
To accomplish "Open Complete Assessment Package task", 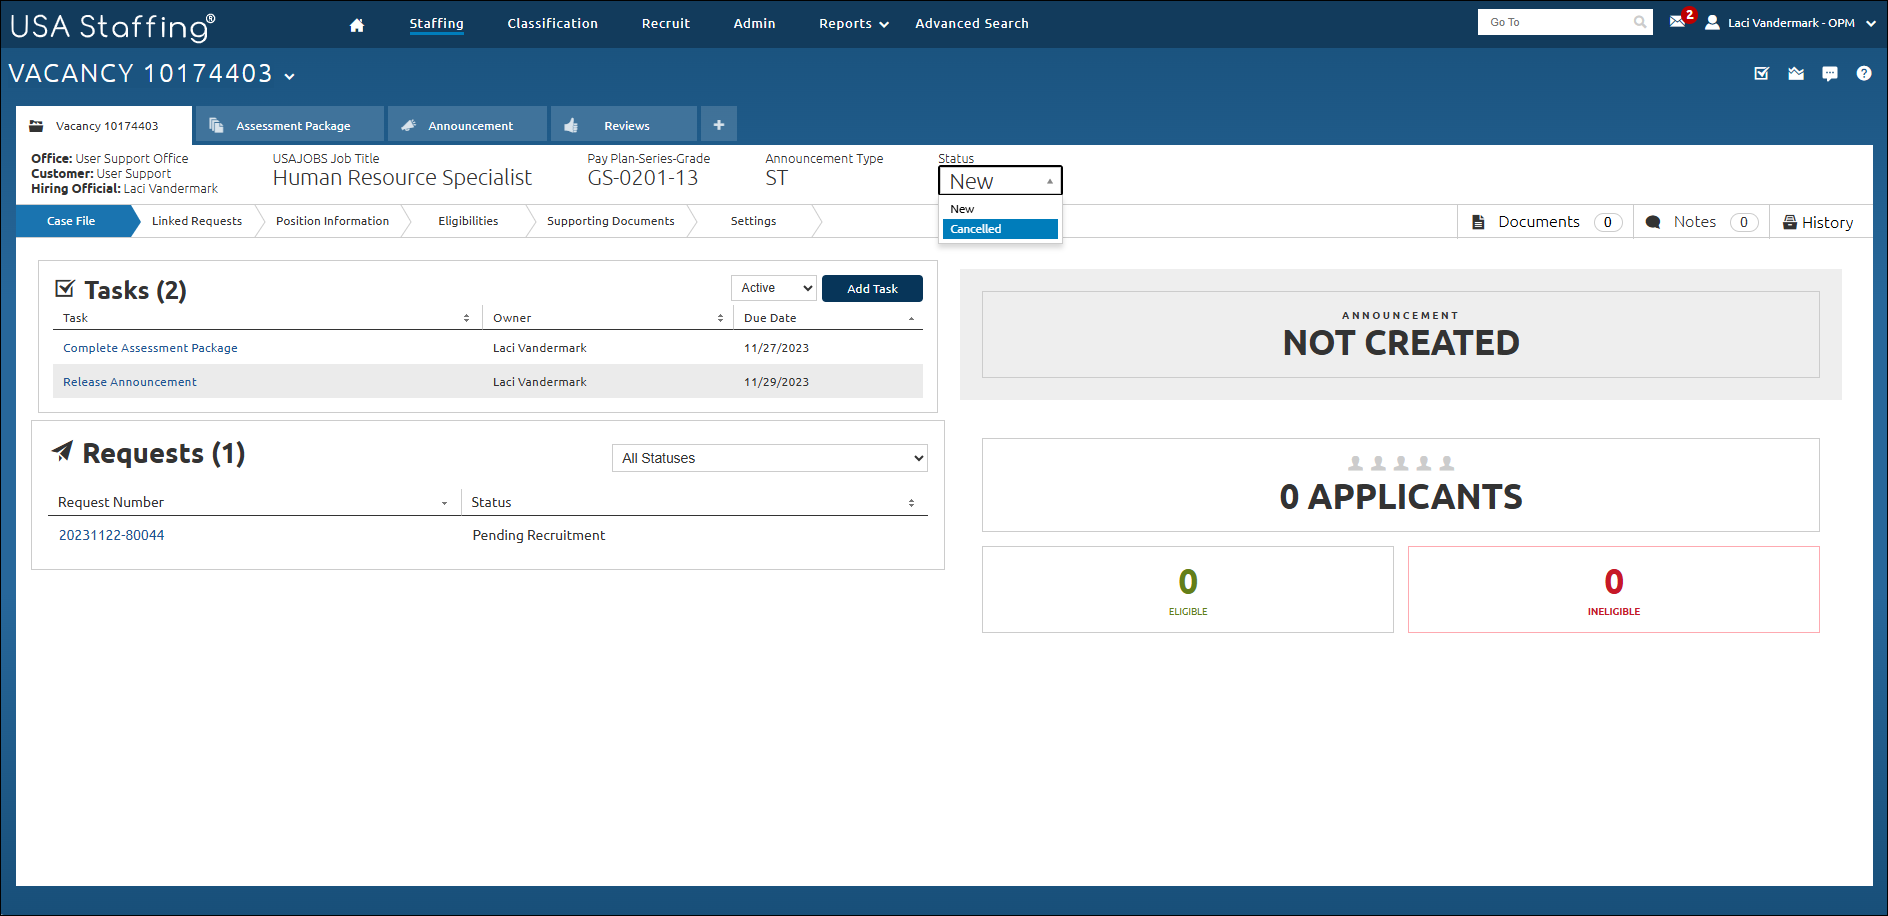I will coord(150,348).
